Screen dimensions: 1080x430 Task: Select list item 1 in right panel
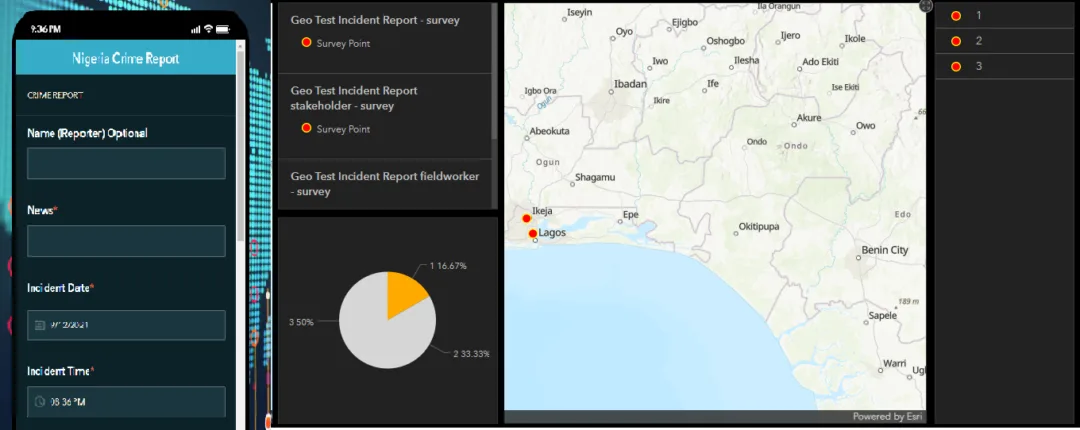pos(1005,16)
